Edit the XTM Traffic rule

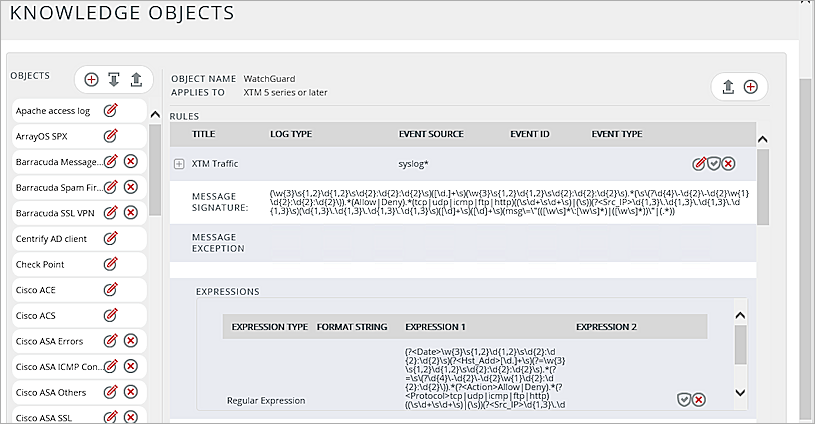pos(699,163)
